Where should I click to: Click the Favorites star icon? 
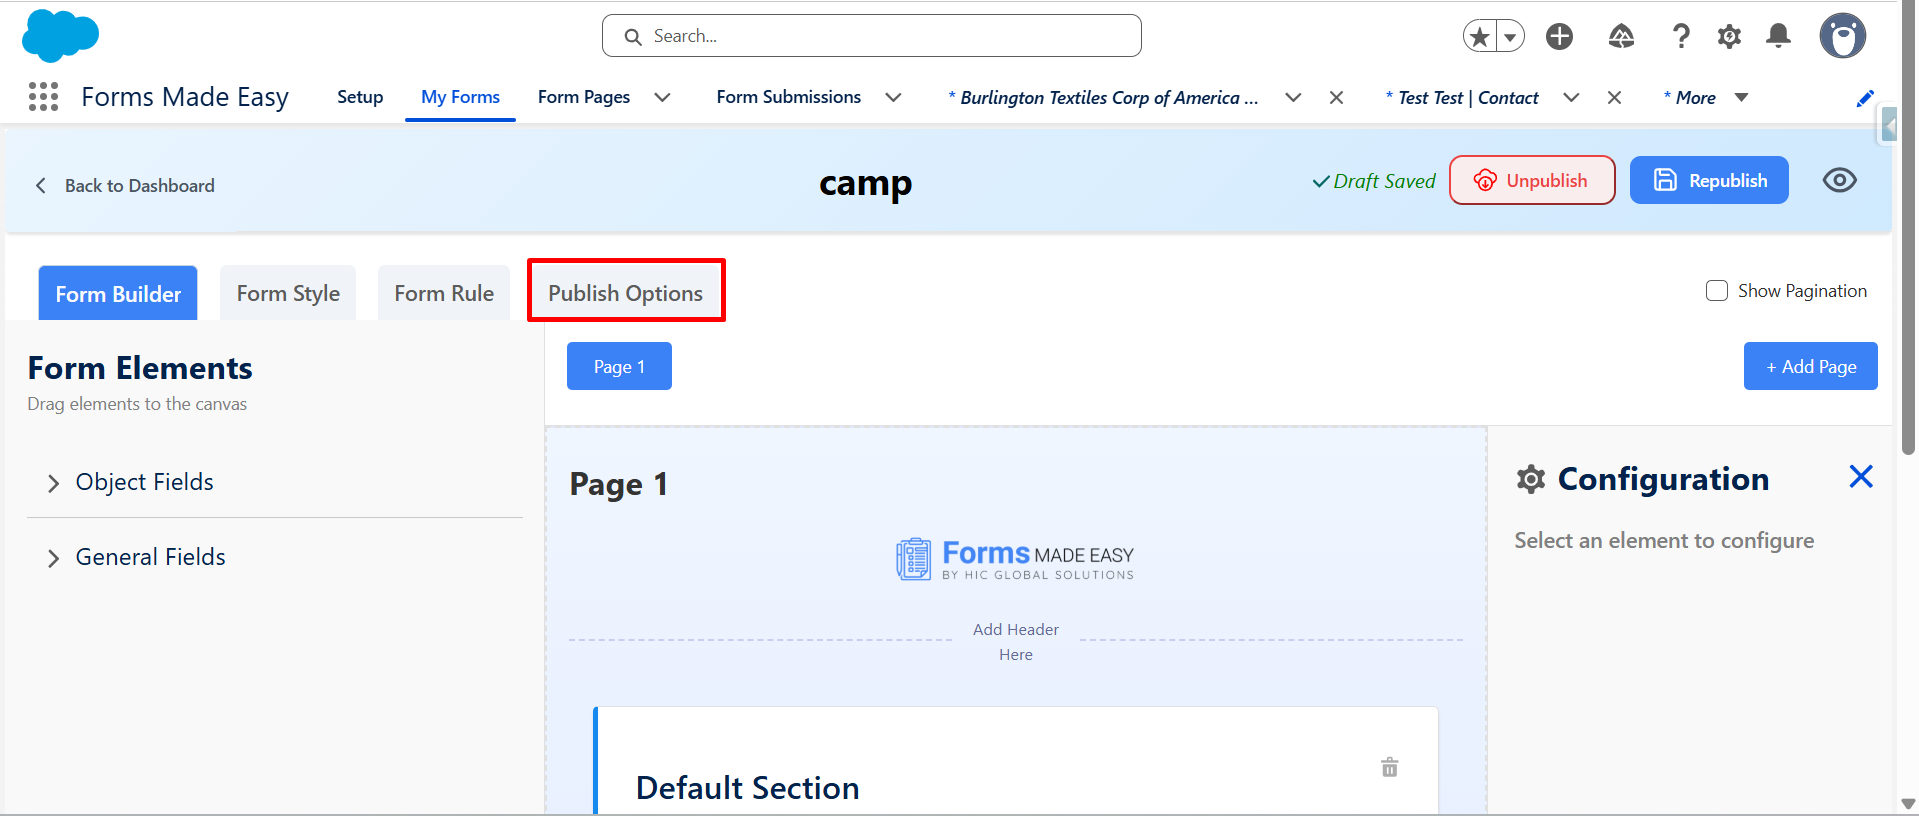click(x=1480, y=37)
